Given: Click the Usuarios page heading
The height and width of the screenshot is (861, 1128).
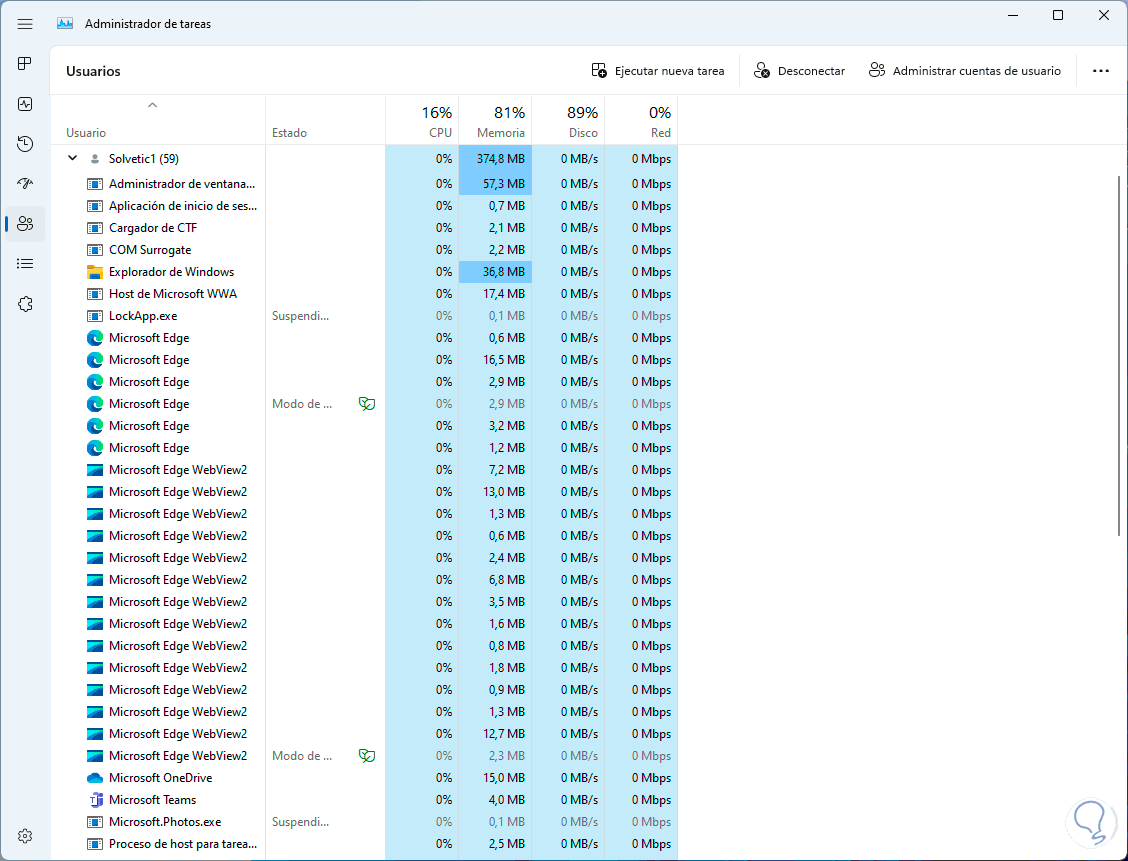Looking at the screenshot, I should [94, 71].
